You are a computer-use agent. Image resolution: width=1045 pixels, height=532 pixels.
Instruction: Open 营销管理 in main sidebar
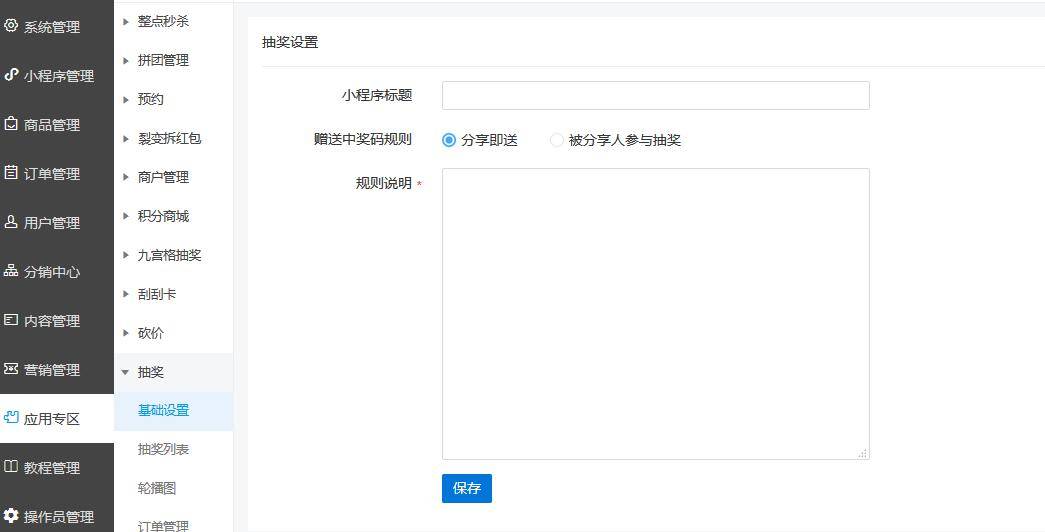coord(57,369)
